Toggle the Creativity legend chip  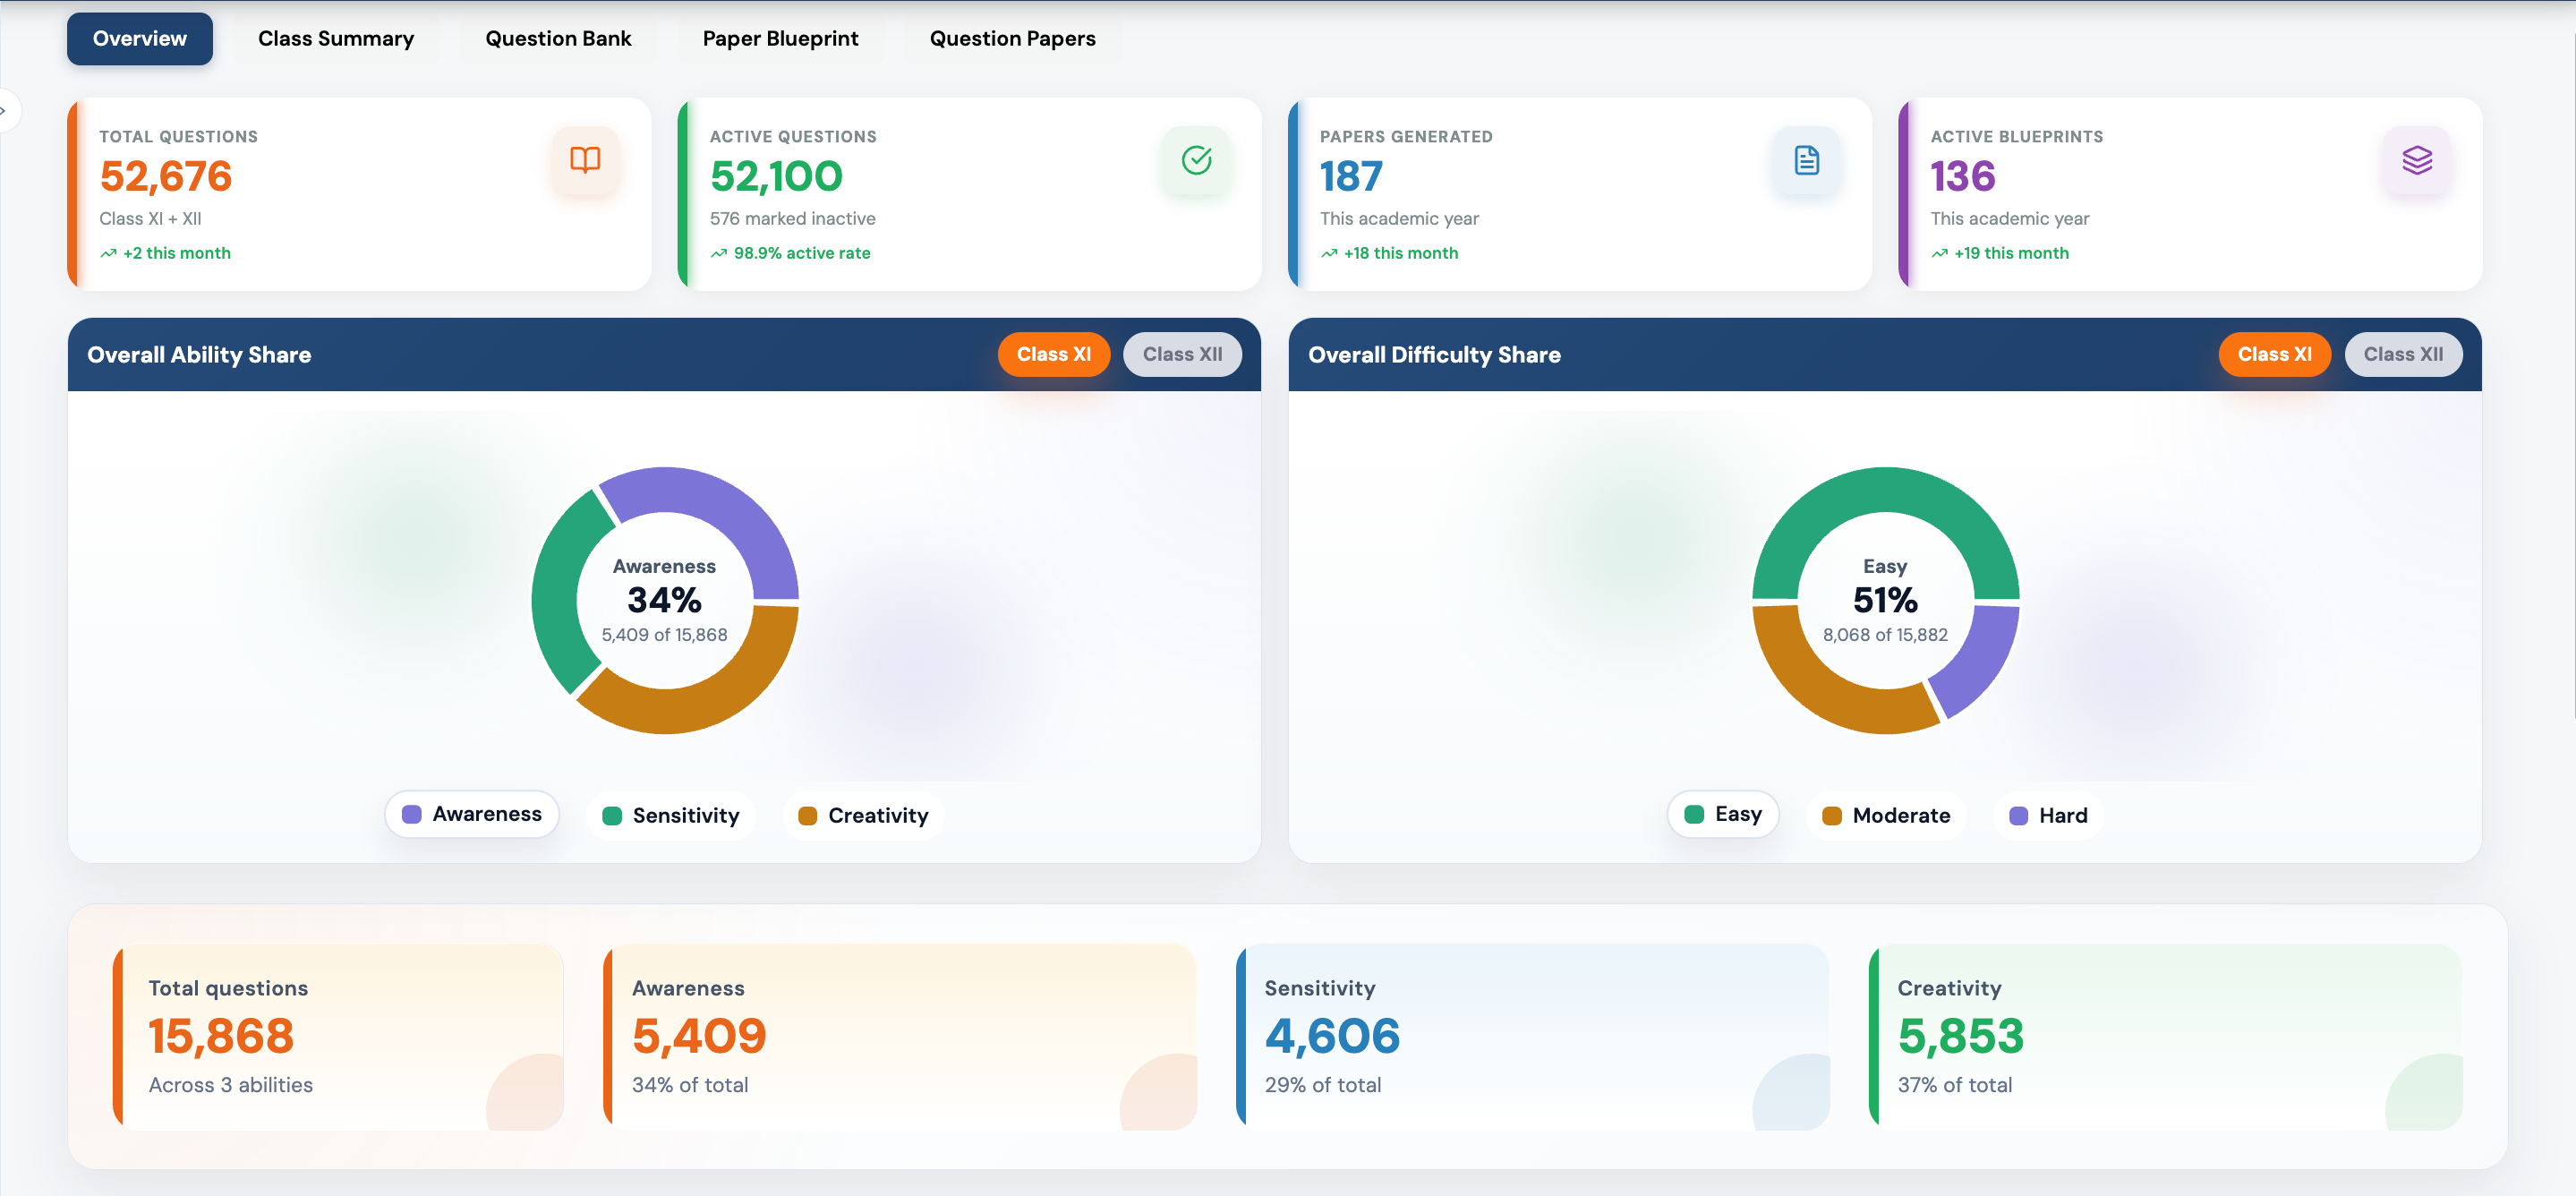863,816
